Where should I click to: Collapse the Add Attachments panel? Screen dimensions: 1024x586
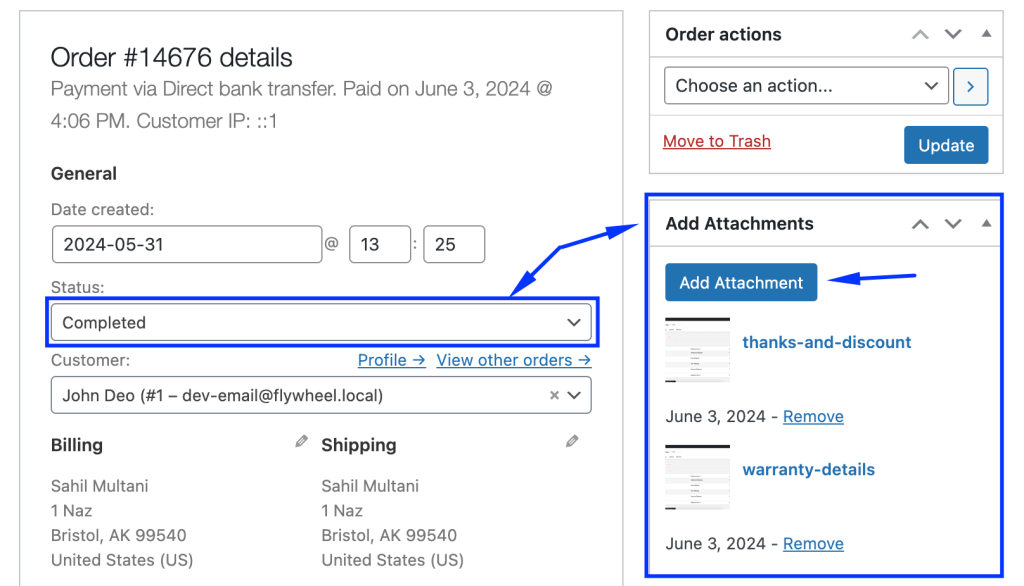coord(986,224)
